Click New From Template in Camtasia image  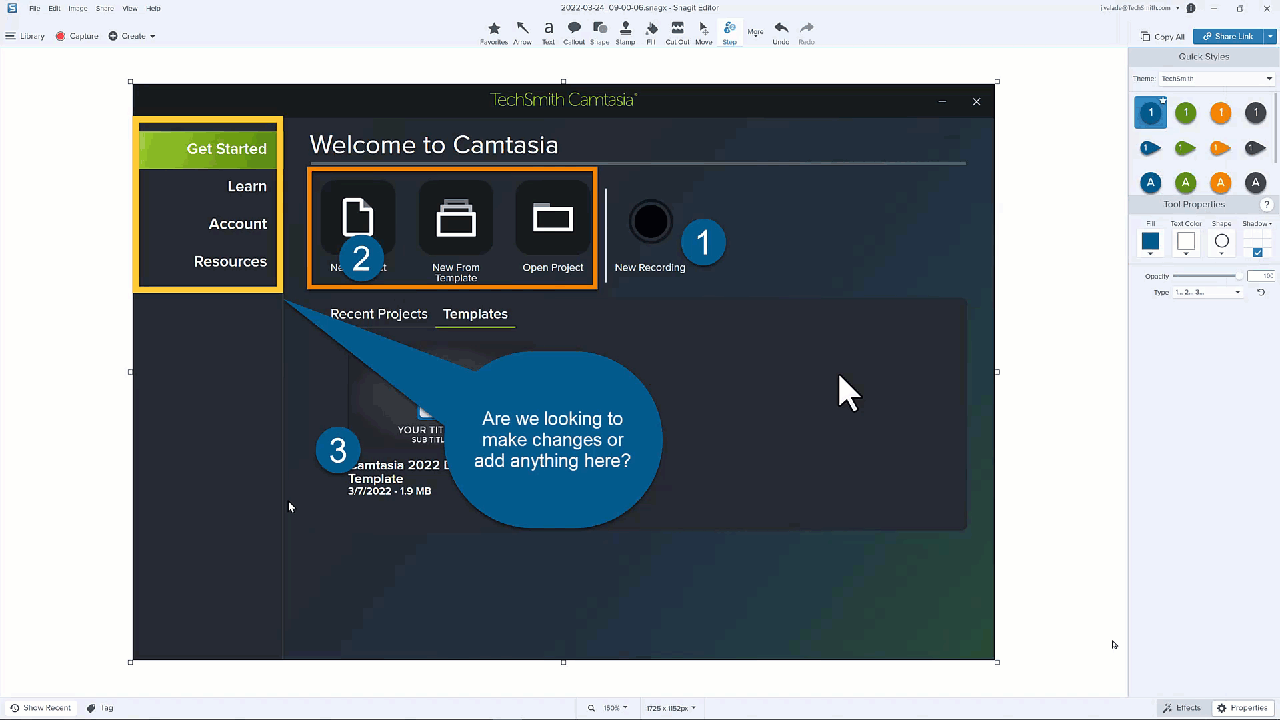click(456, 232)
